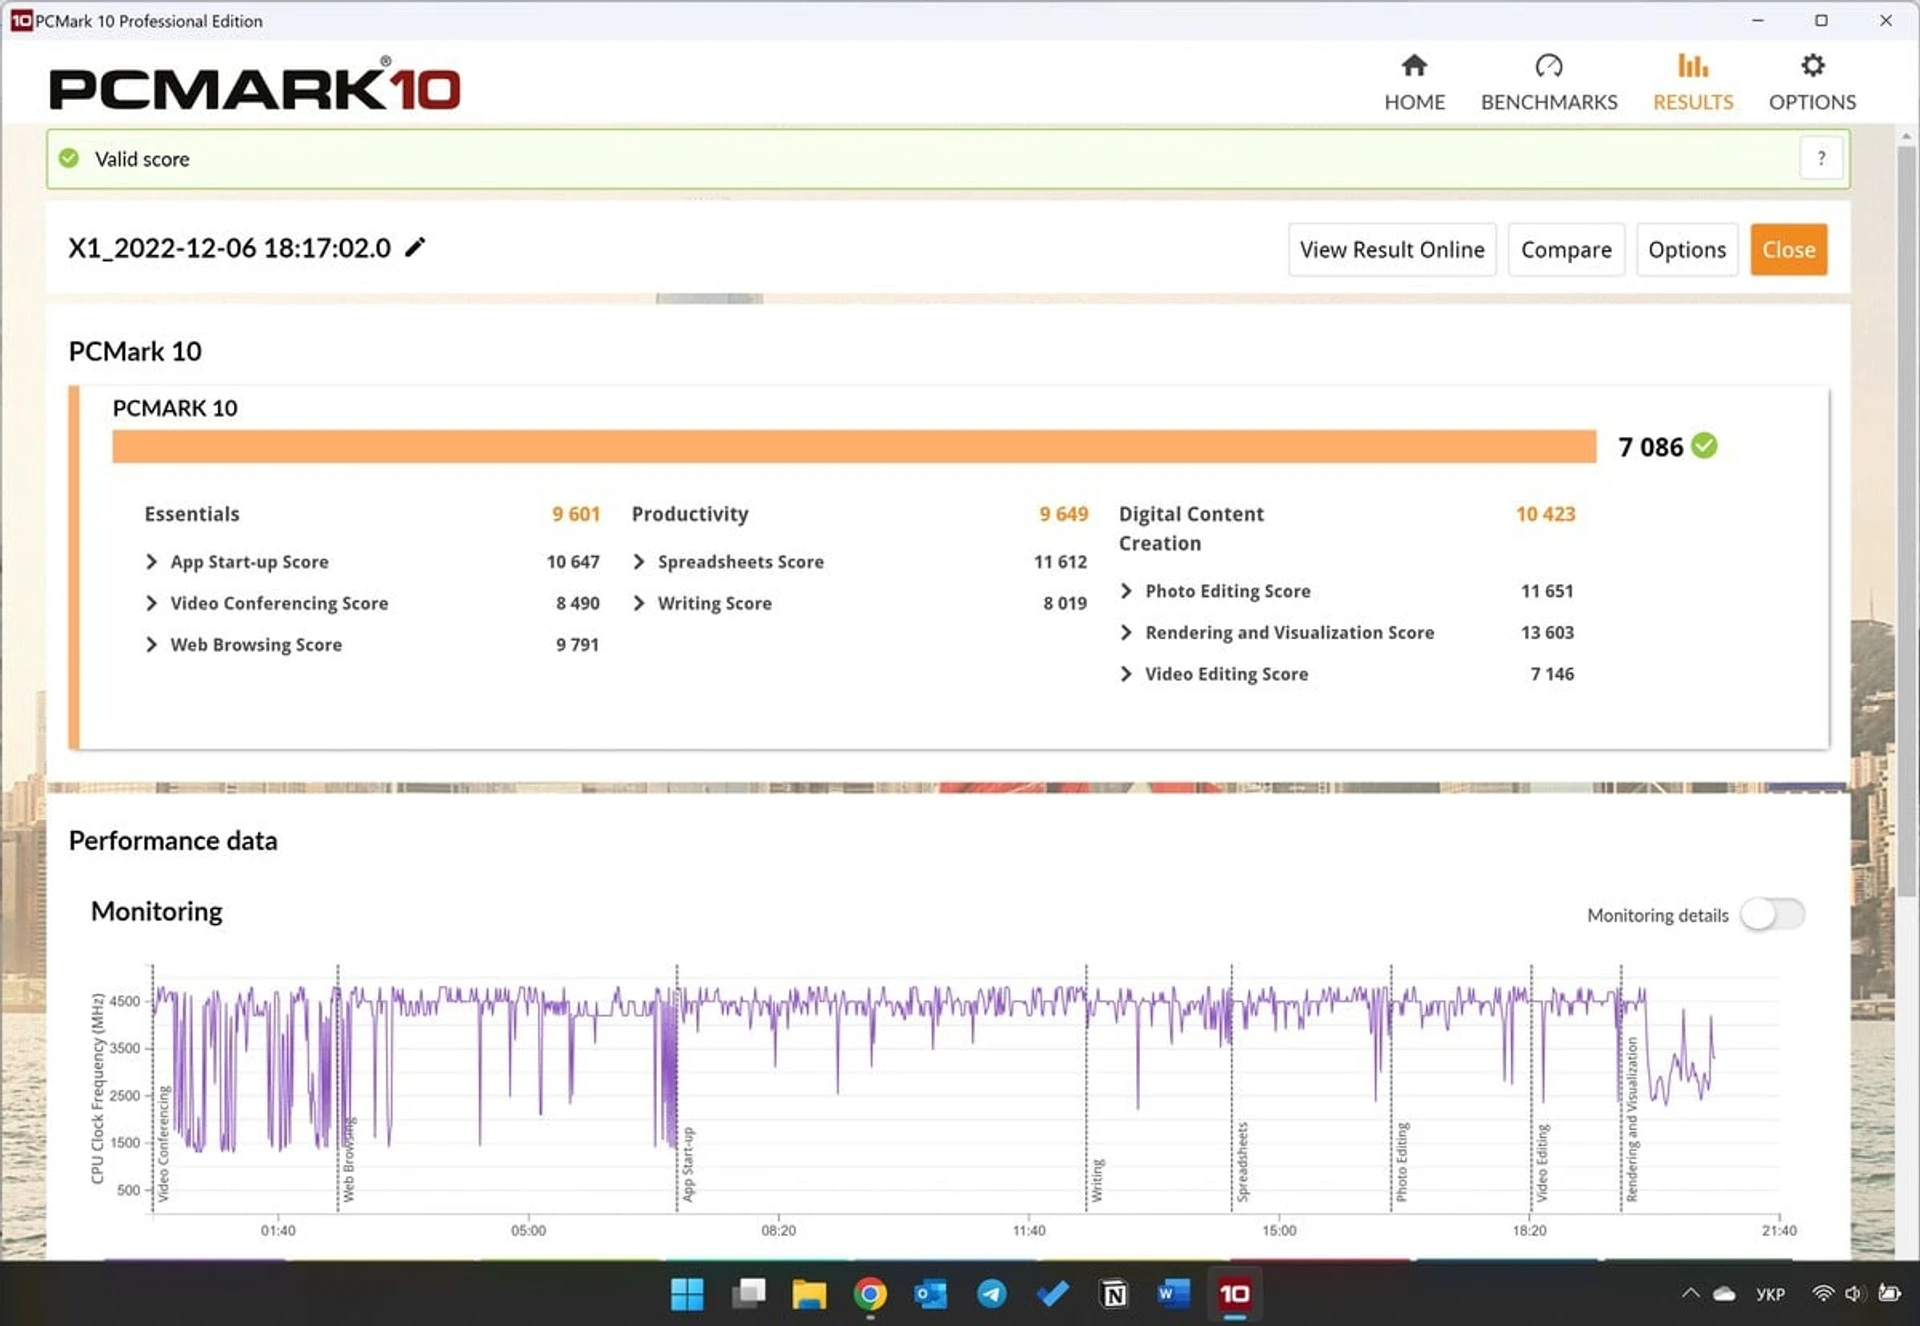Click OneDrive cloud tray icon

(1725, 1294)
